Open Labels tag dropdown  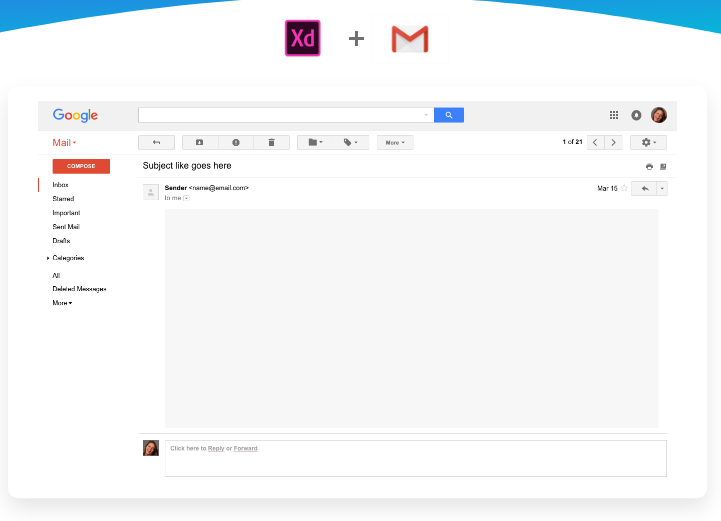350,143
